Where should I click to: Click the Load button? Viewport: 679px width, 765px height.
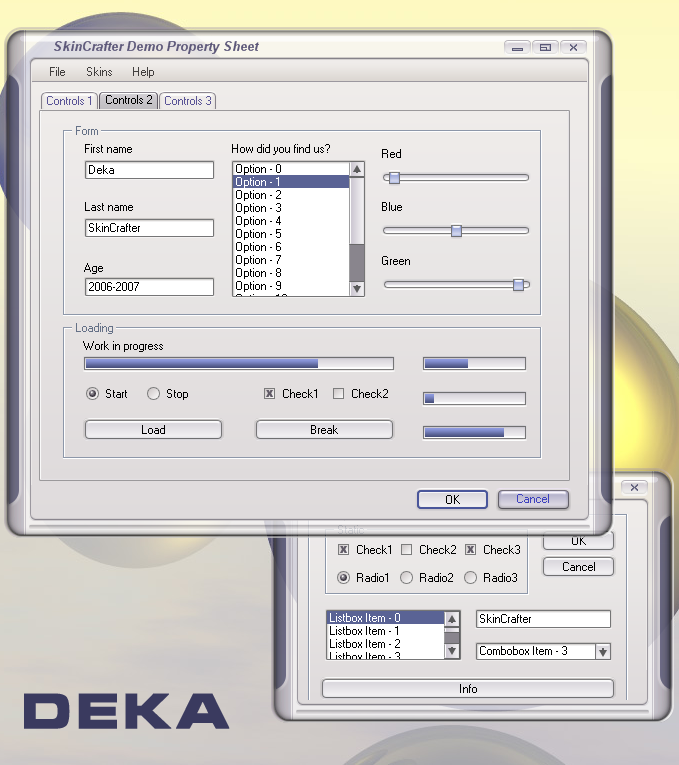coord(153,430)
